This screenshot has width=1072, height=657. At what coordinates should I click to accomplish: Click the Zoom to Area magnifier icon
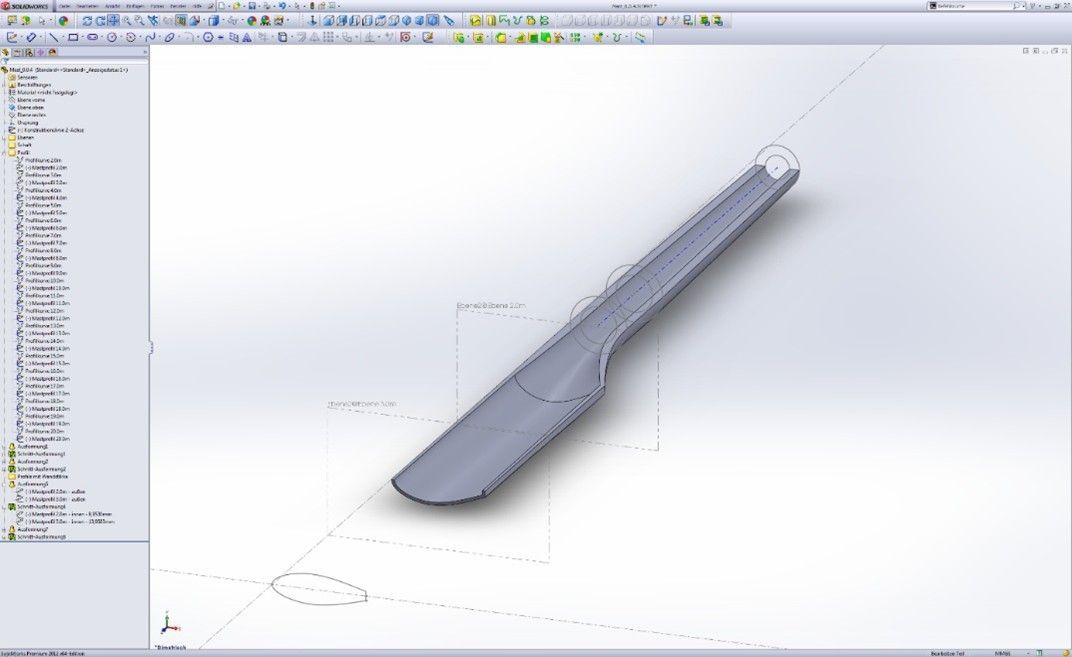tap(139, 21)
